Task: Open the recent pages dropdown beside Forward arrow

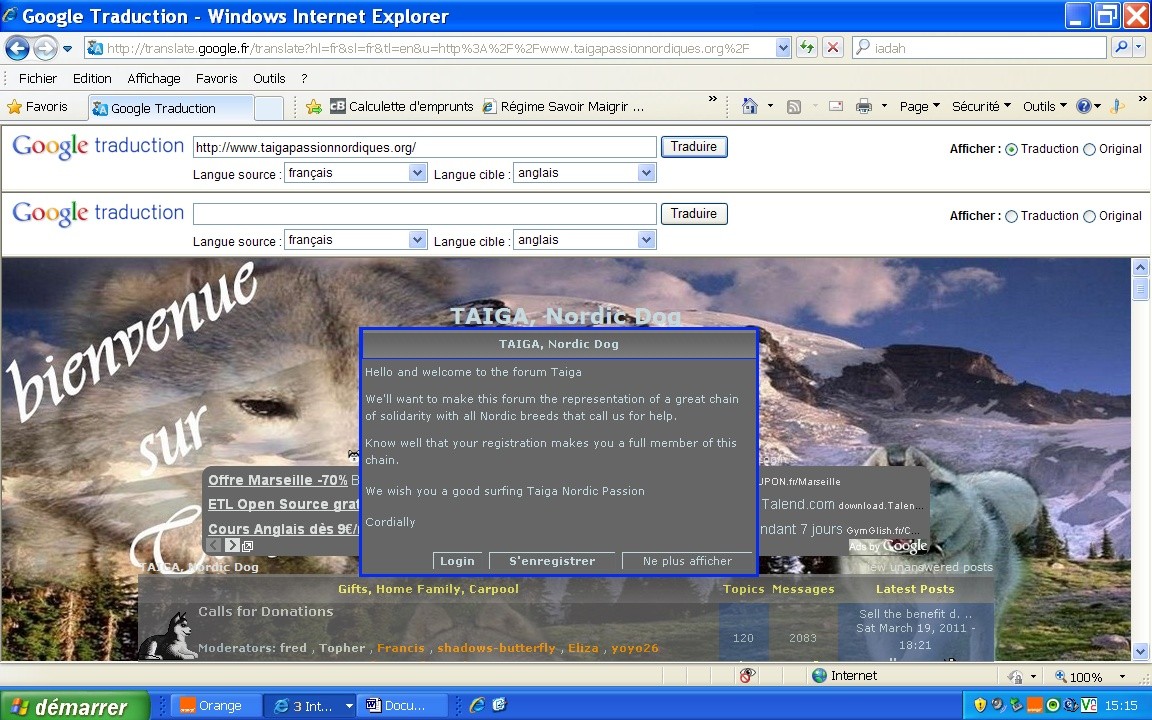Action: [x=68, y=49]
